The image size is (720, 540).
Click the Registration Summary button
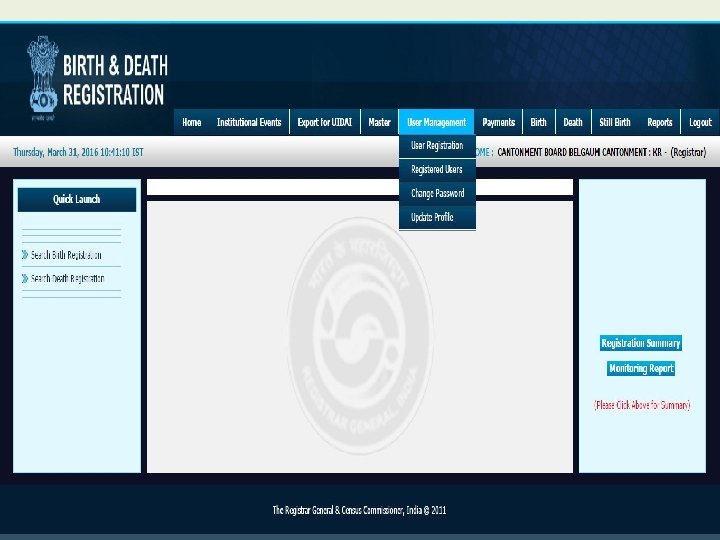[641, 343]
